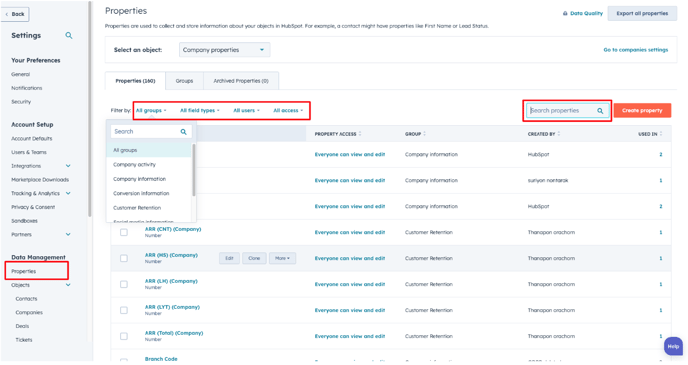Open Deals under Objects
The height and width of the screenshot is (365, 688).
coord(22,326)
